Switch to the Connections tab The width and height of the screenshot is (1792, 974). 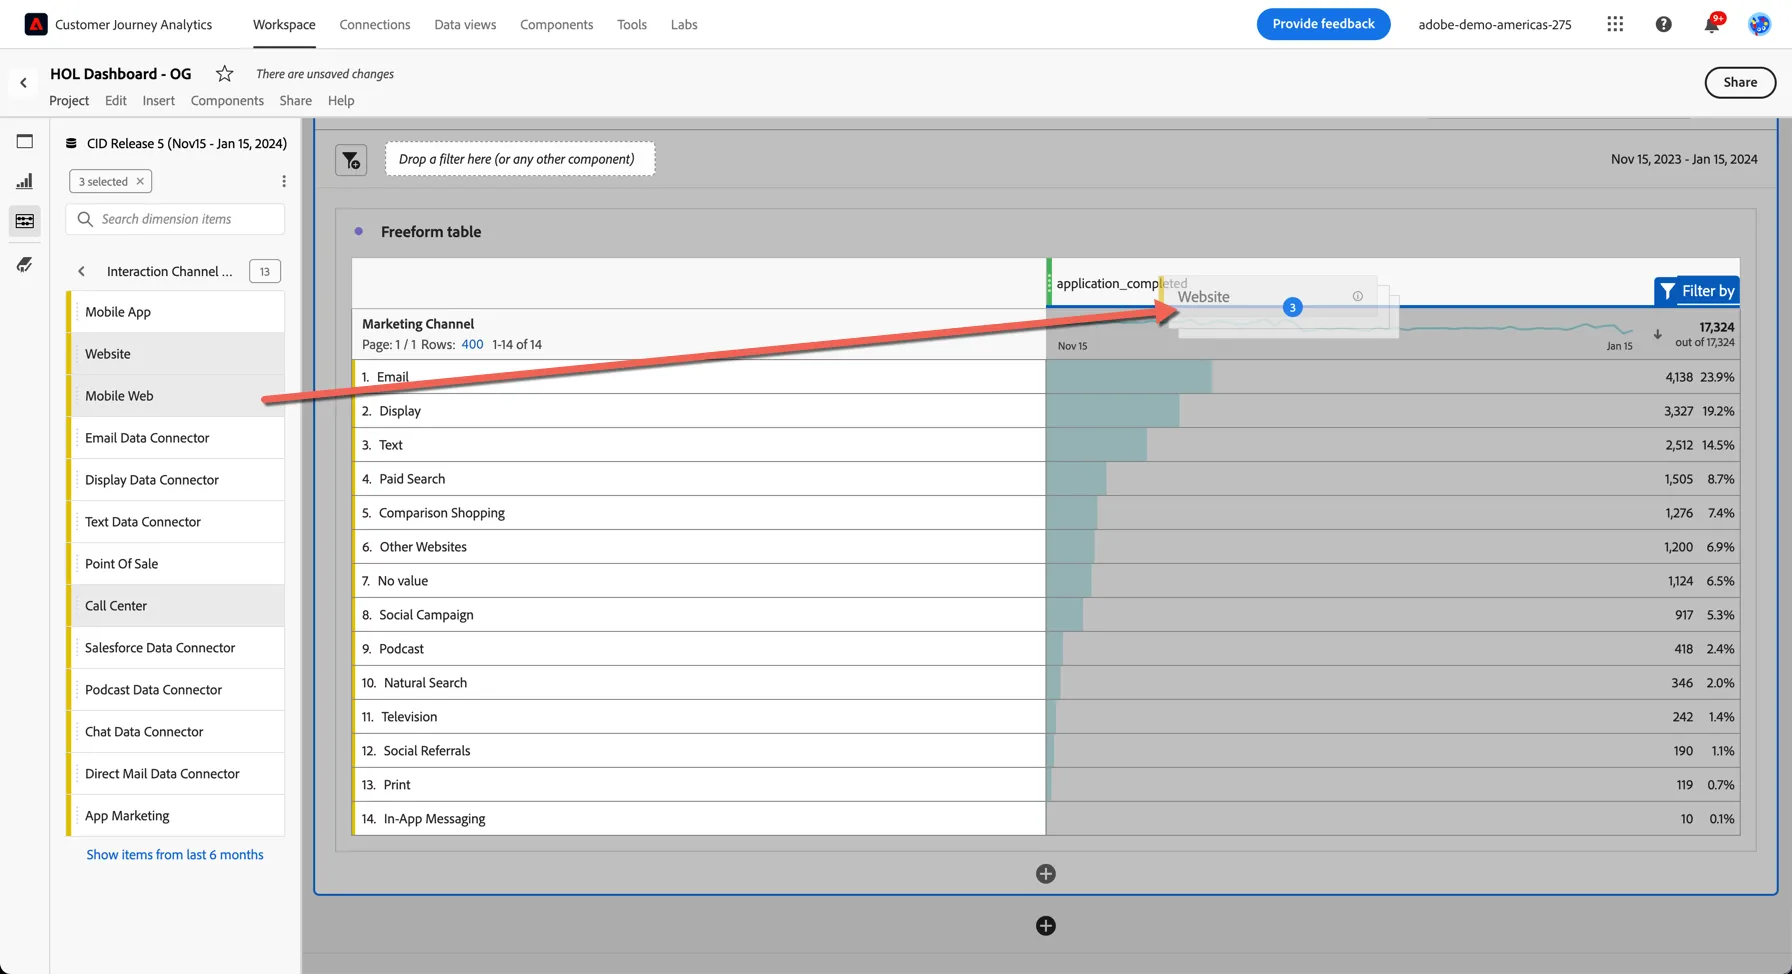[x=375, y=24]
